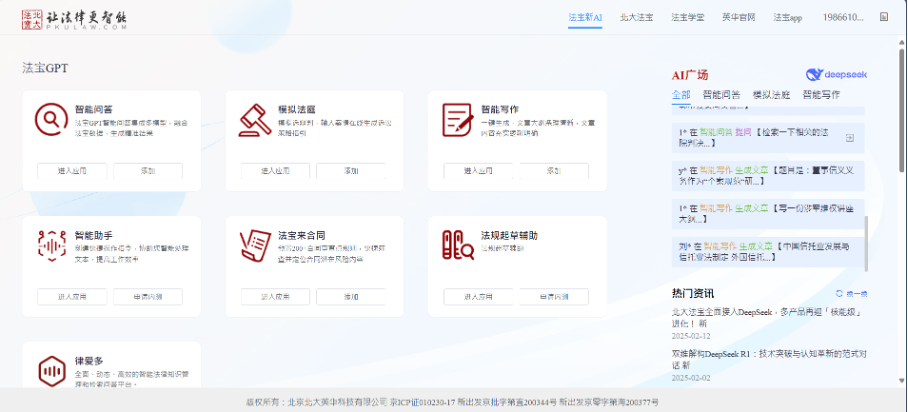This screenshot has height=412, width=908.
Task: Click the 京ICP证010230-17 footer link
Action: pos(422,402)
